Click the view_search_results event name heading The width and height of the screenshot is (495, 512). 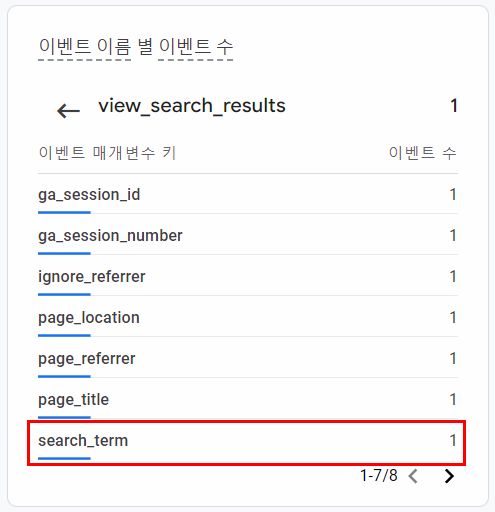[192, 106]
